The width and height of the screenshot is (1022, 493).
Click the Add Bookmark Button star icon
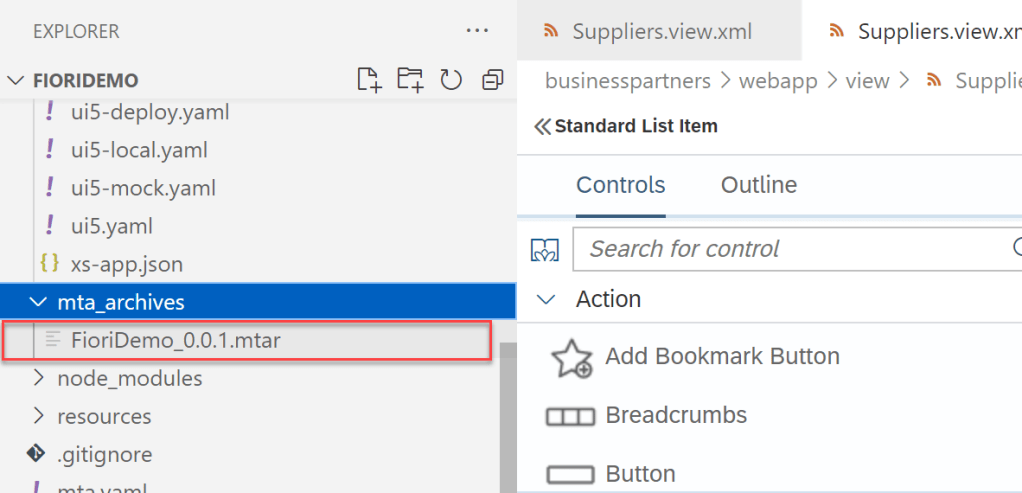point(572,358)
